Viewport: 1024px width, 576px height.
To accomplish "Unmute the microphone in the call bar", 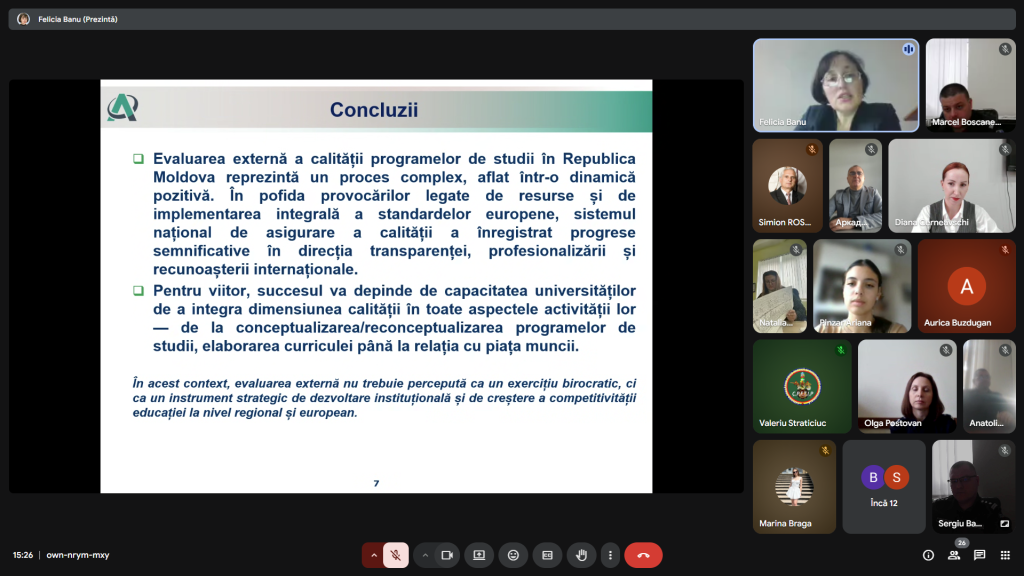I will pyautogui.click(x=396, y=555).
